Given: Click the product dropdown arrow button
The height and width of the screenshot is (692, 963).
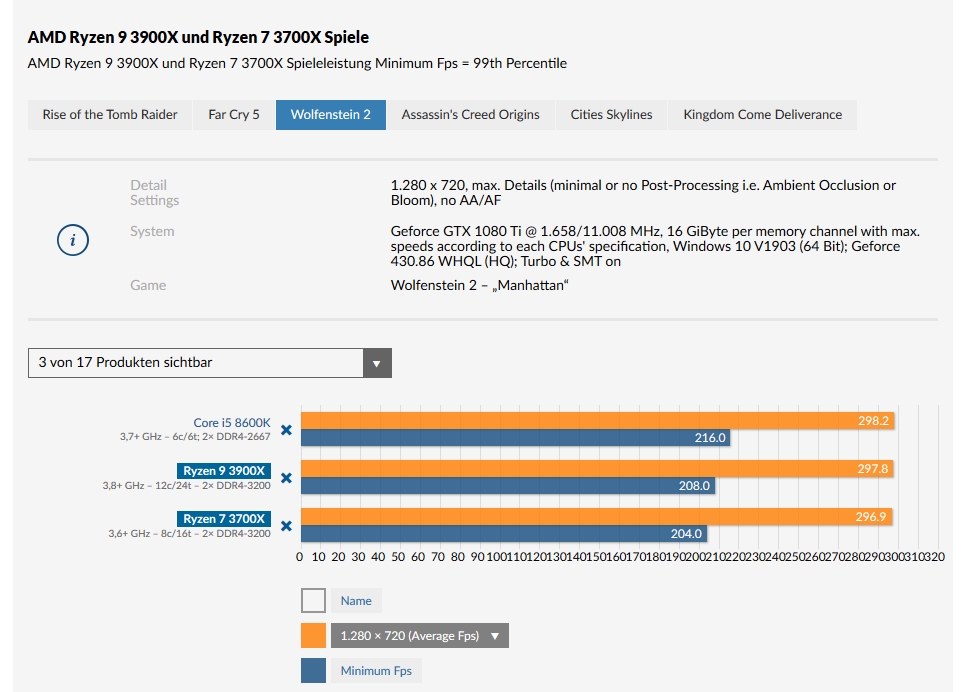Looking at the screenshot, I should click(x=377, y=363).
